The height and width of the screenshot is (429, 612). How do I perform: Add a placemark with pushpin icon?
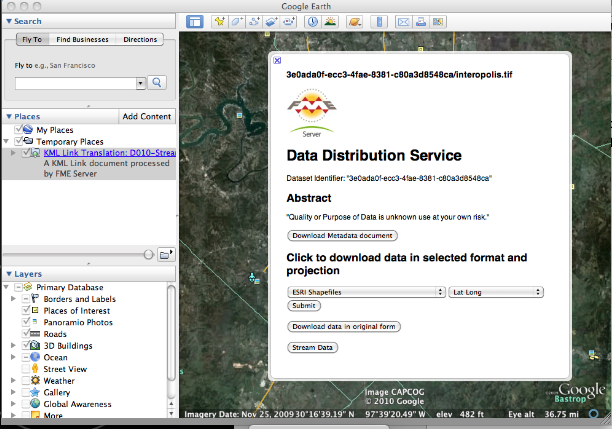220,21
